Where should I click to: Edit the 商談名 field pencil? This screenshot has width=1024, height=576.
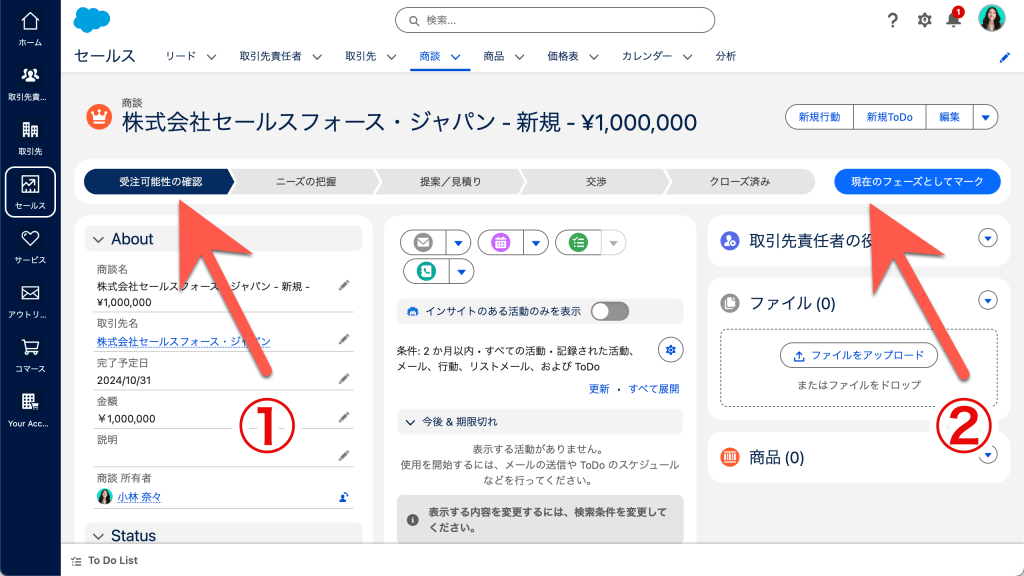344,285
